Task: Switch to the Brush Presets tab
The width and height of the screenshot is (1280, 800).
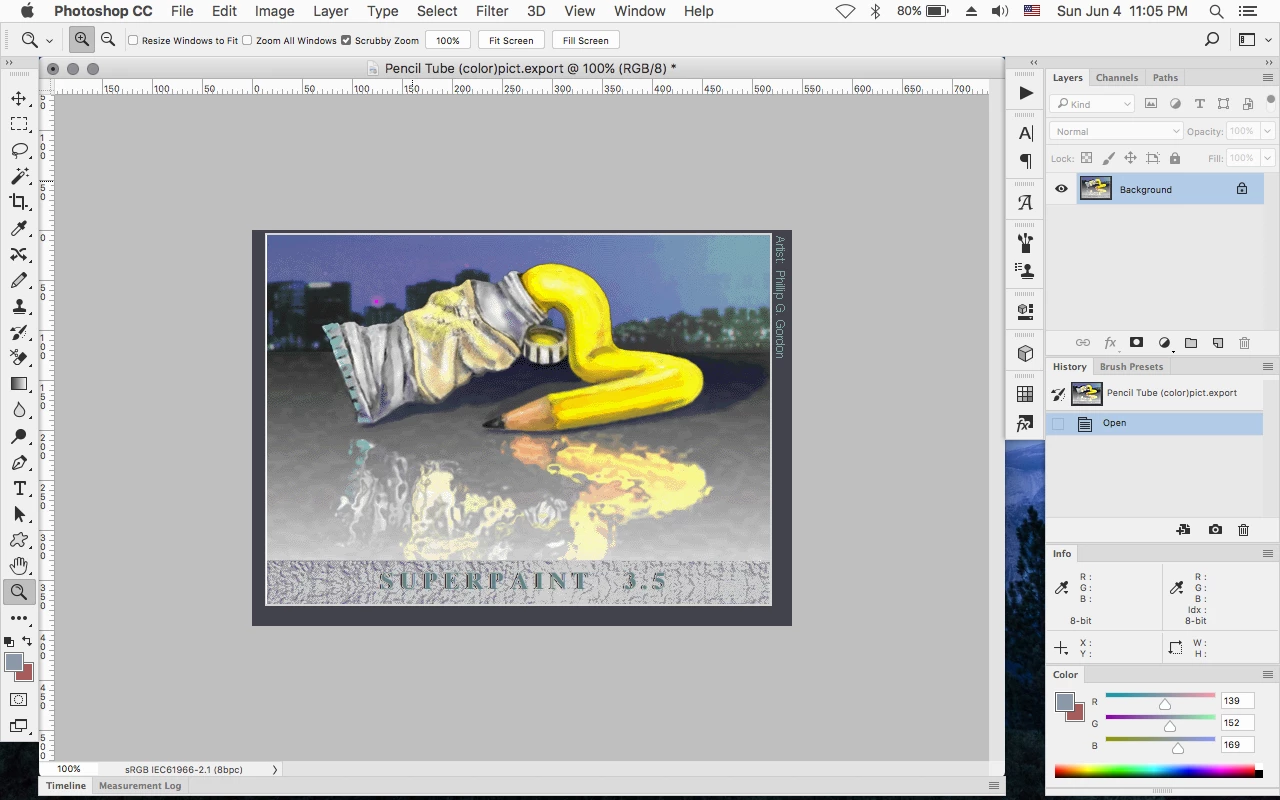Action: [x=1132, y=366]
